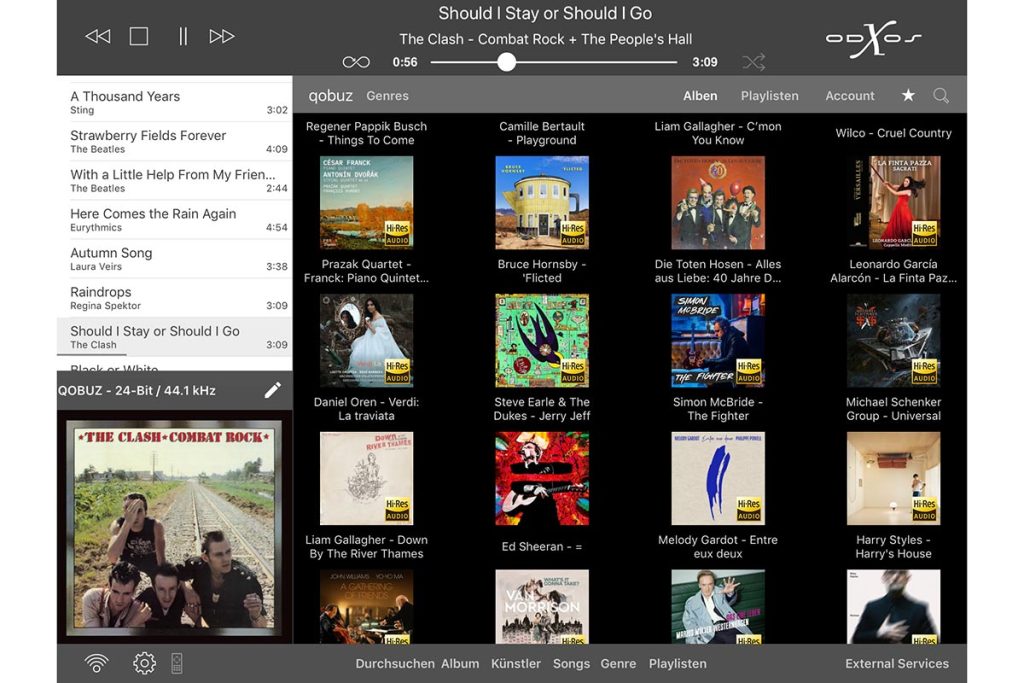Open the Qobuz search magnifier
This screenshot has height=683, width=1024.
941,95
